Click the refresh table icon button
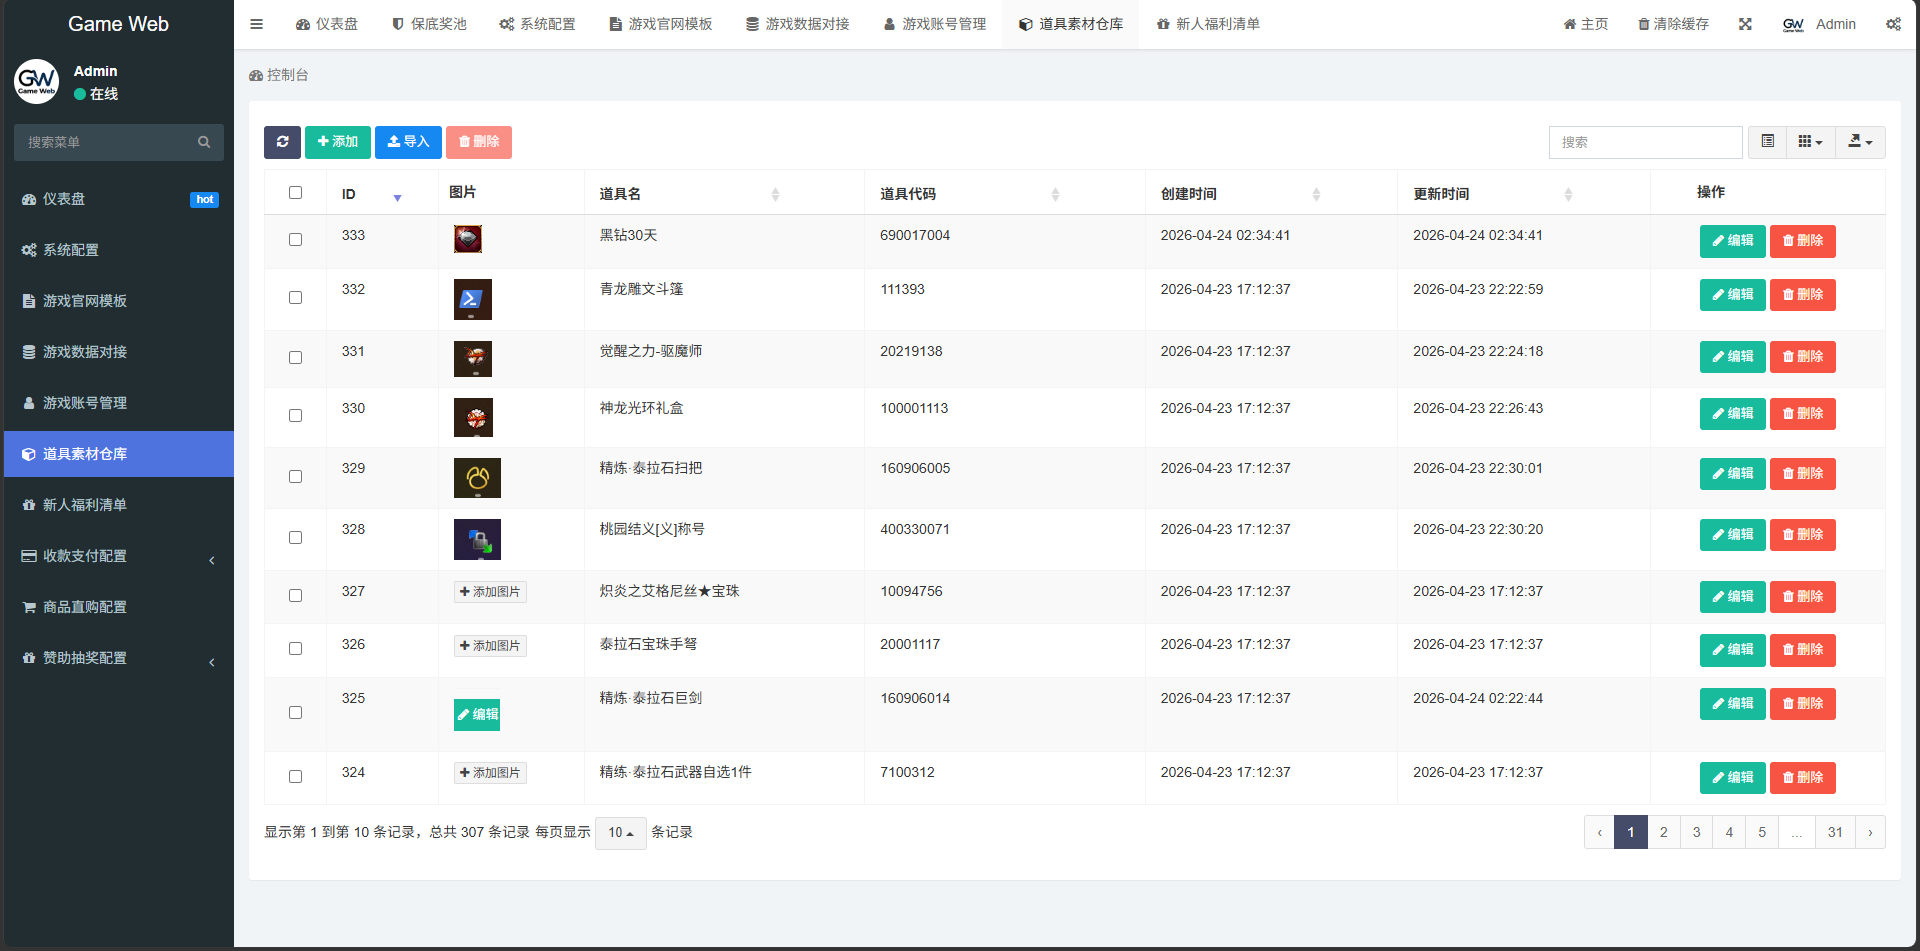The width and height of the screenshot is (1920, 951). [282, 142]
